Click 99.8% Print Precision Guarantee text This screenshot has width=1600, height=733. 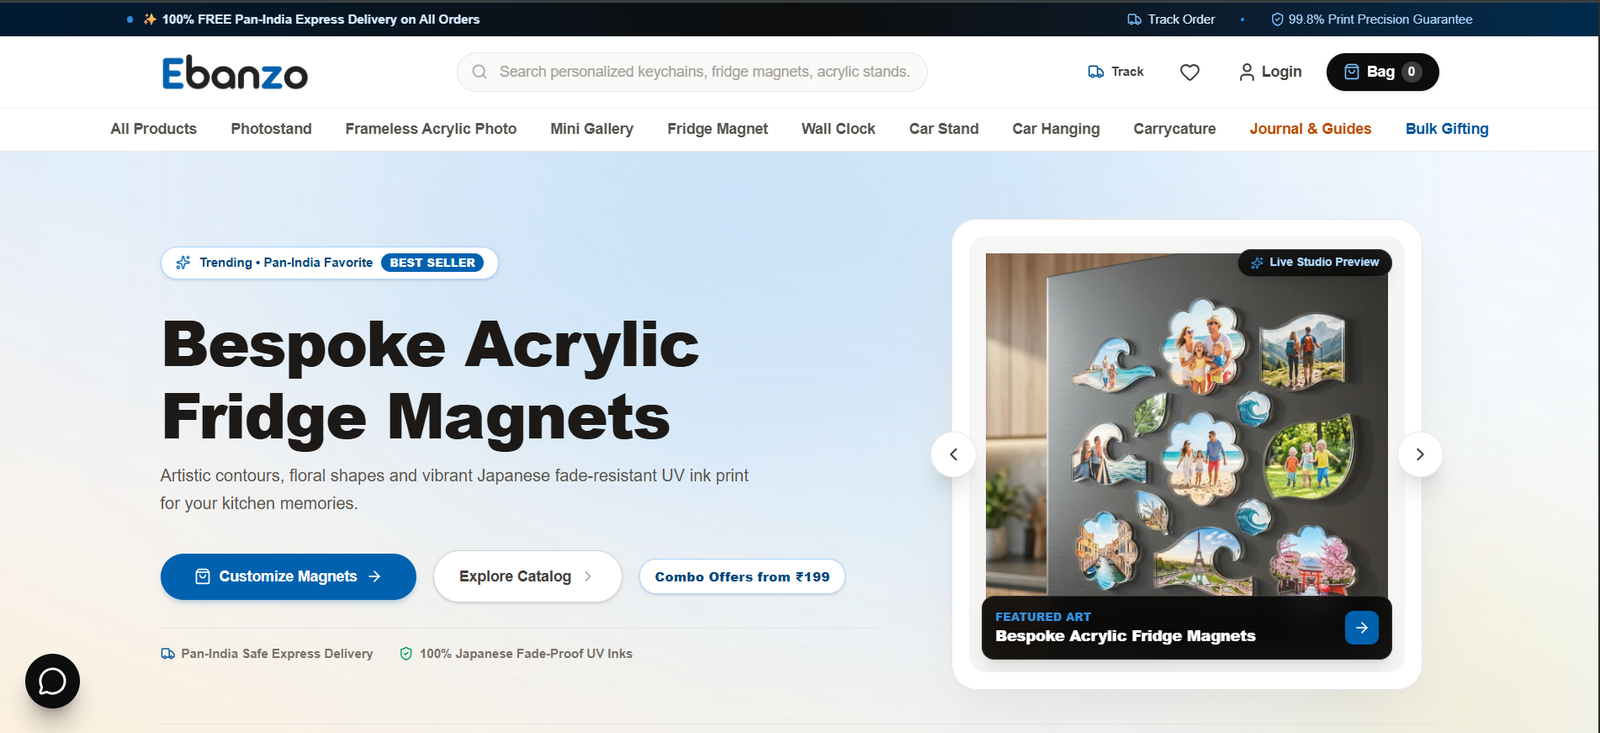pyautogui.click(x=1380, y=19)
